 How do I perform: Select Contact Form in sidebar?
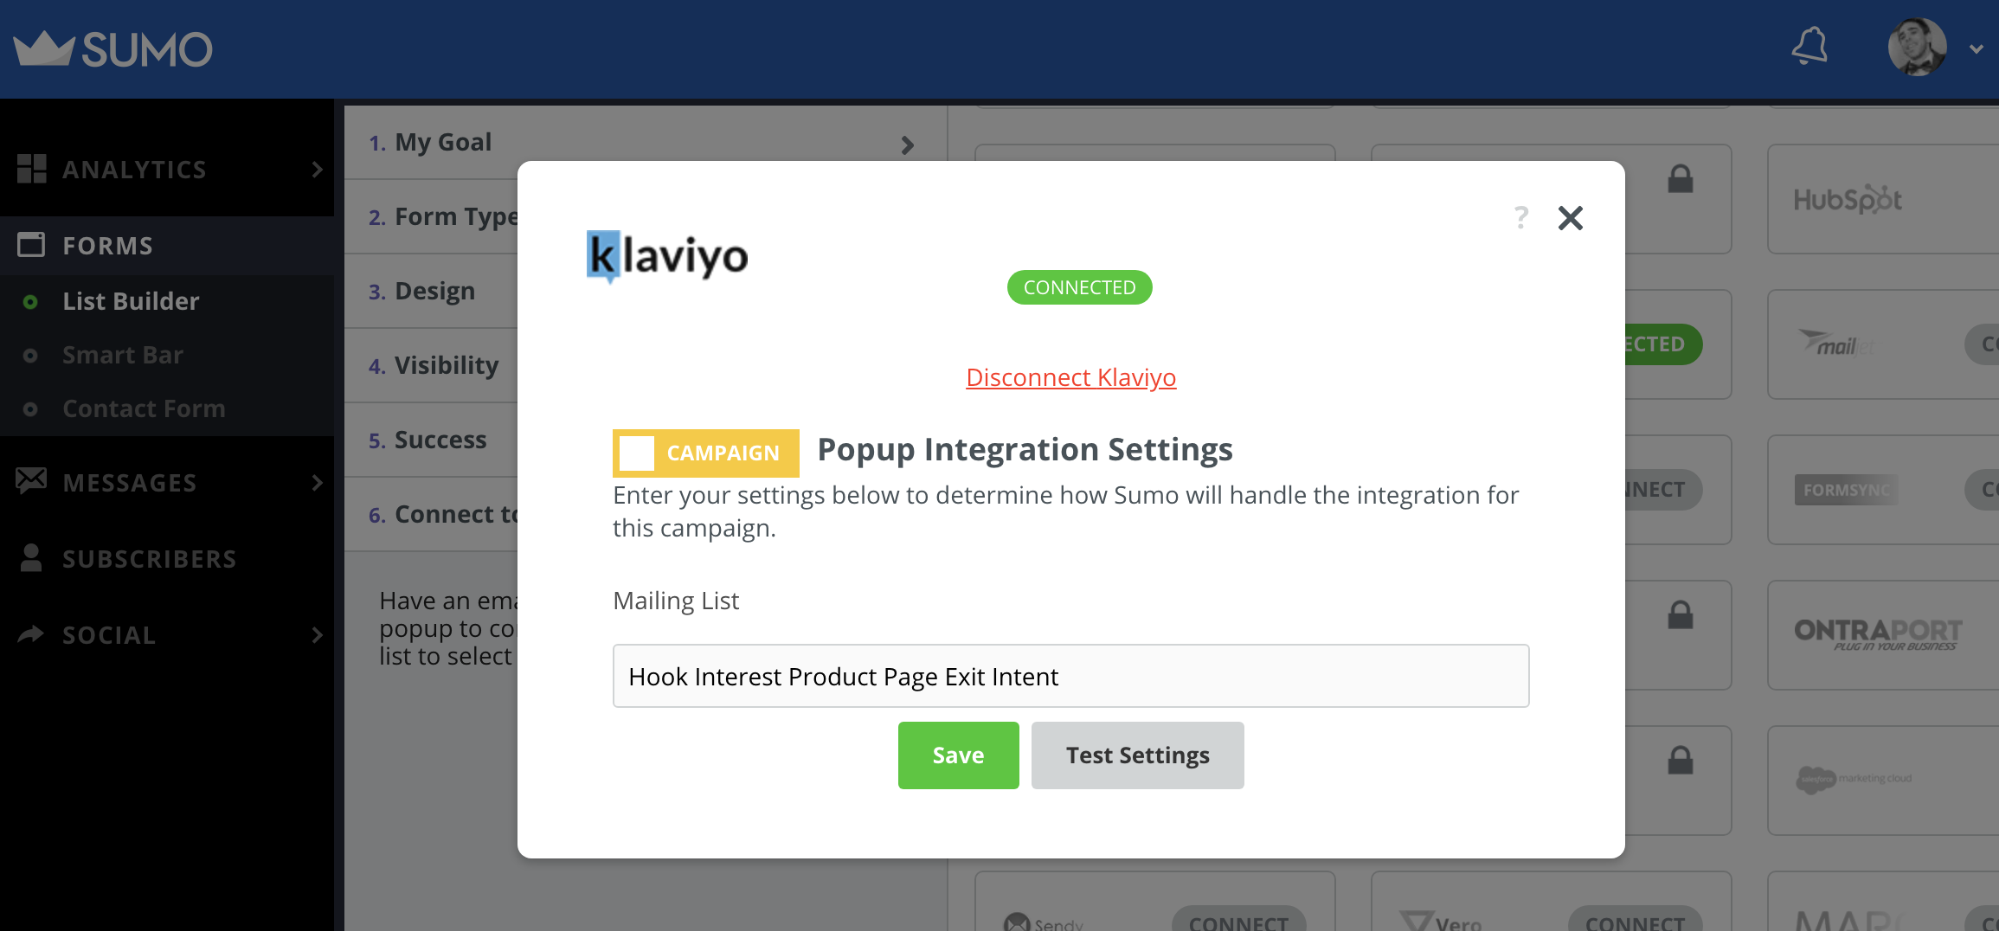[144, 409]
